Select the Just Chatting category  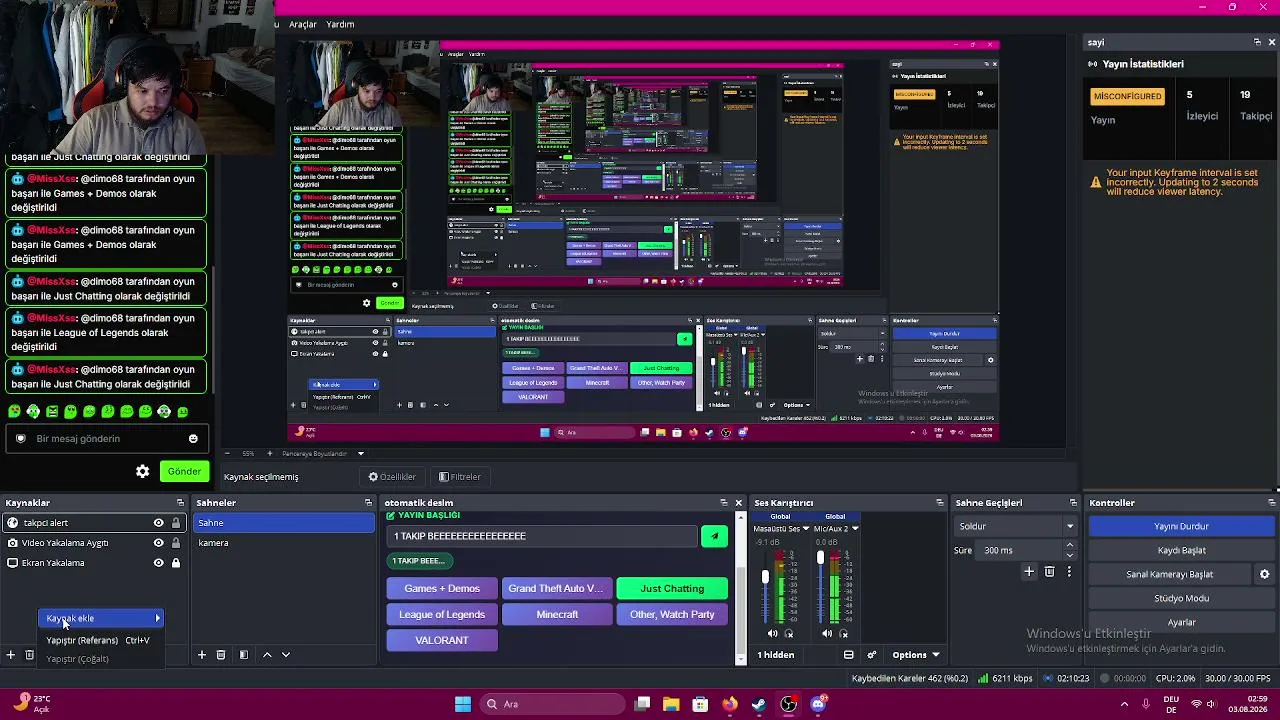coord(672,589)
